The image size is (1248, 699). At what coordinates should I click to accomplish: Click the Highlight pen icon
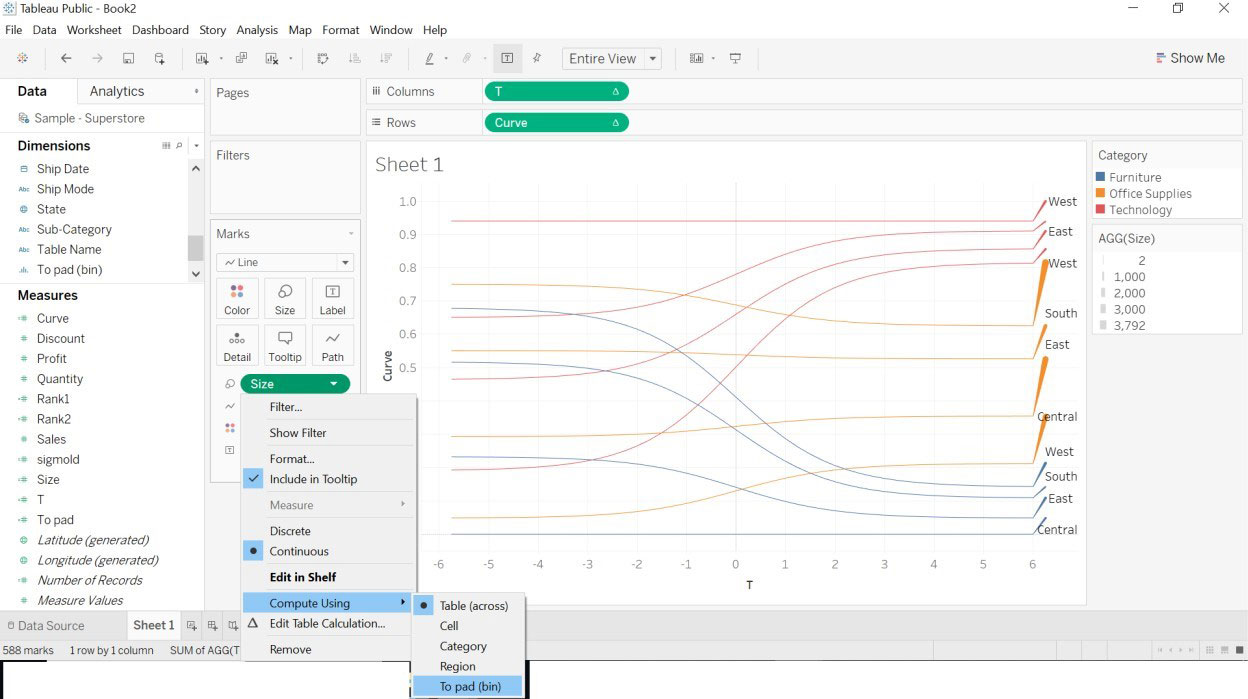click(430, 58)
